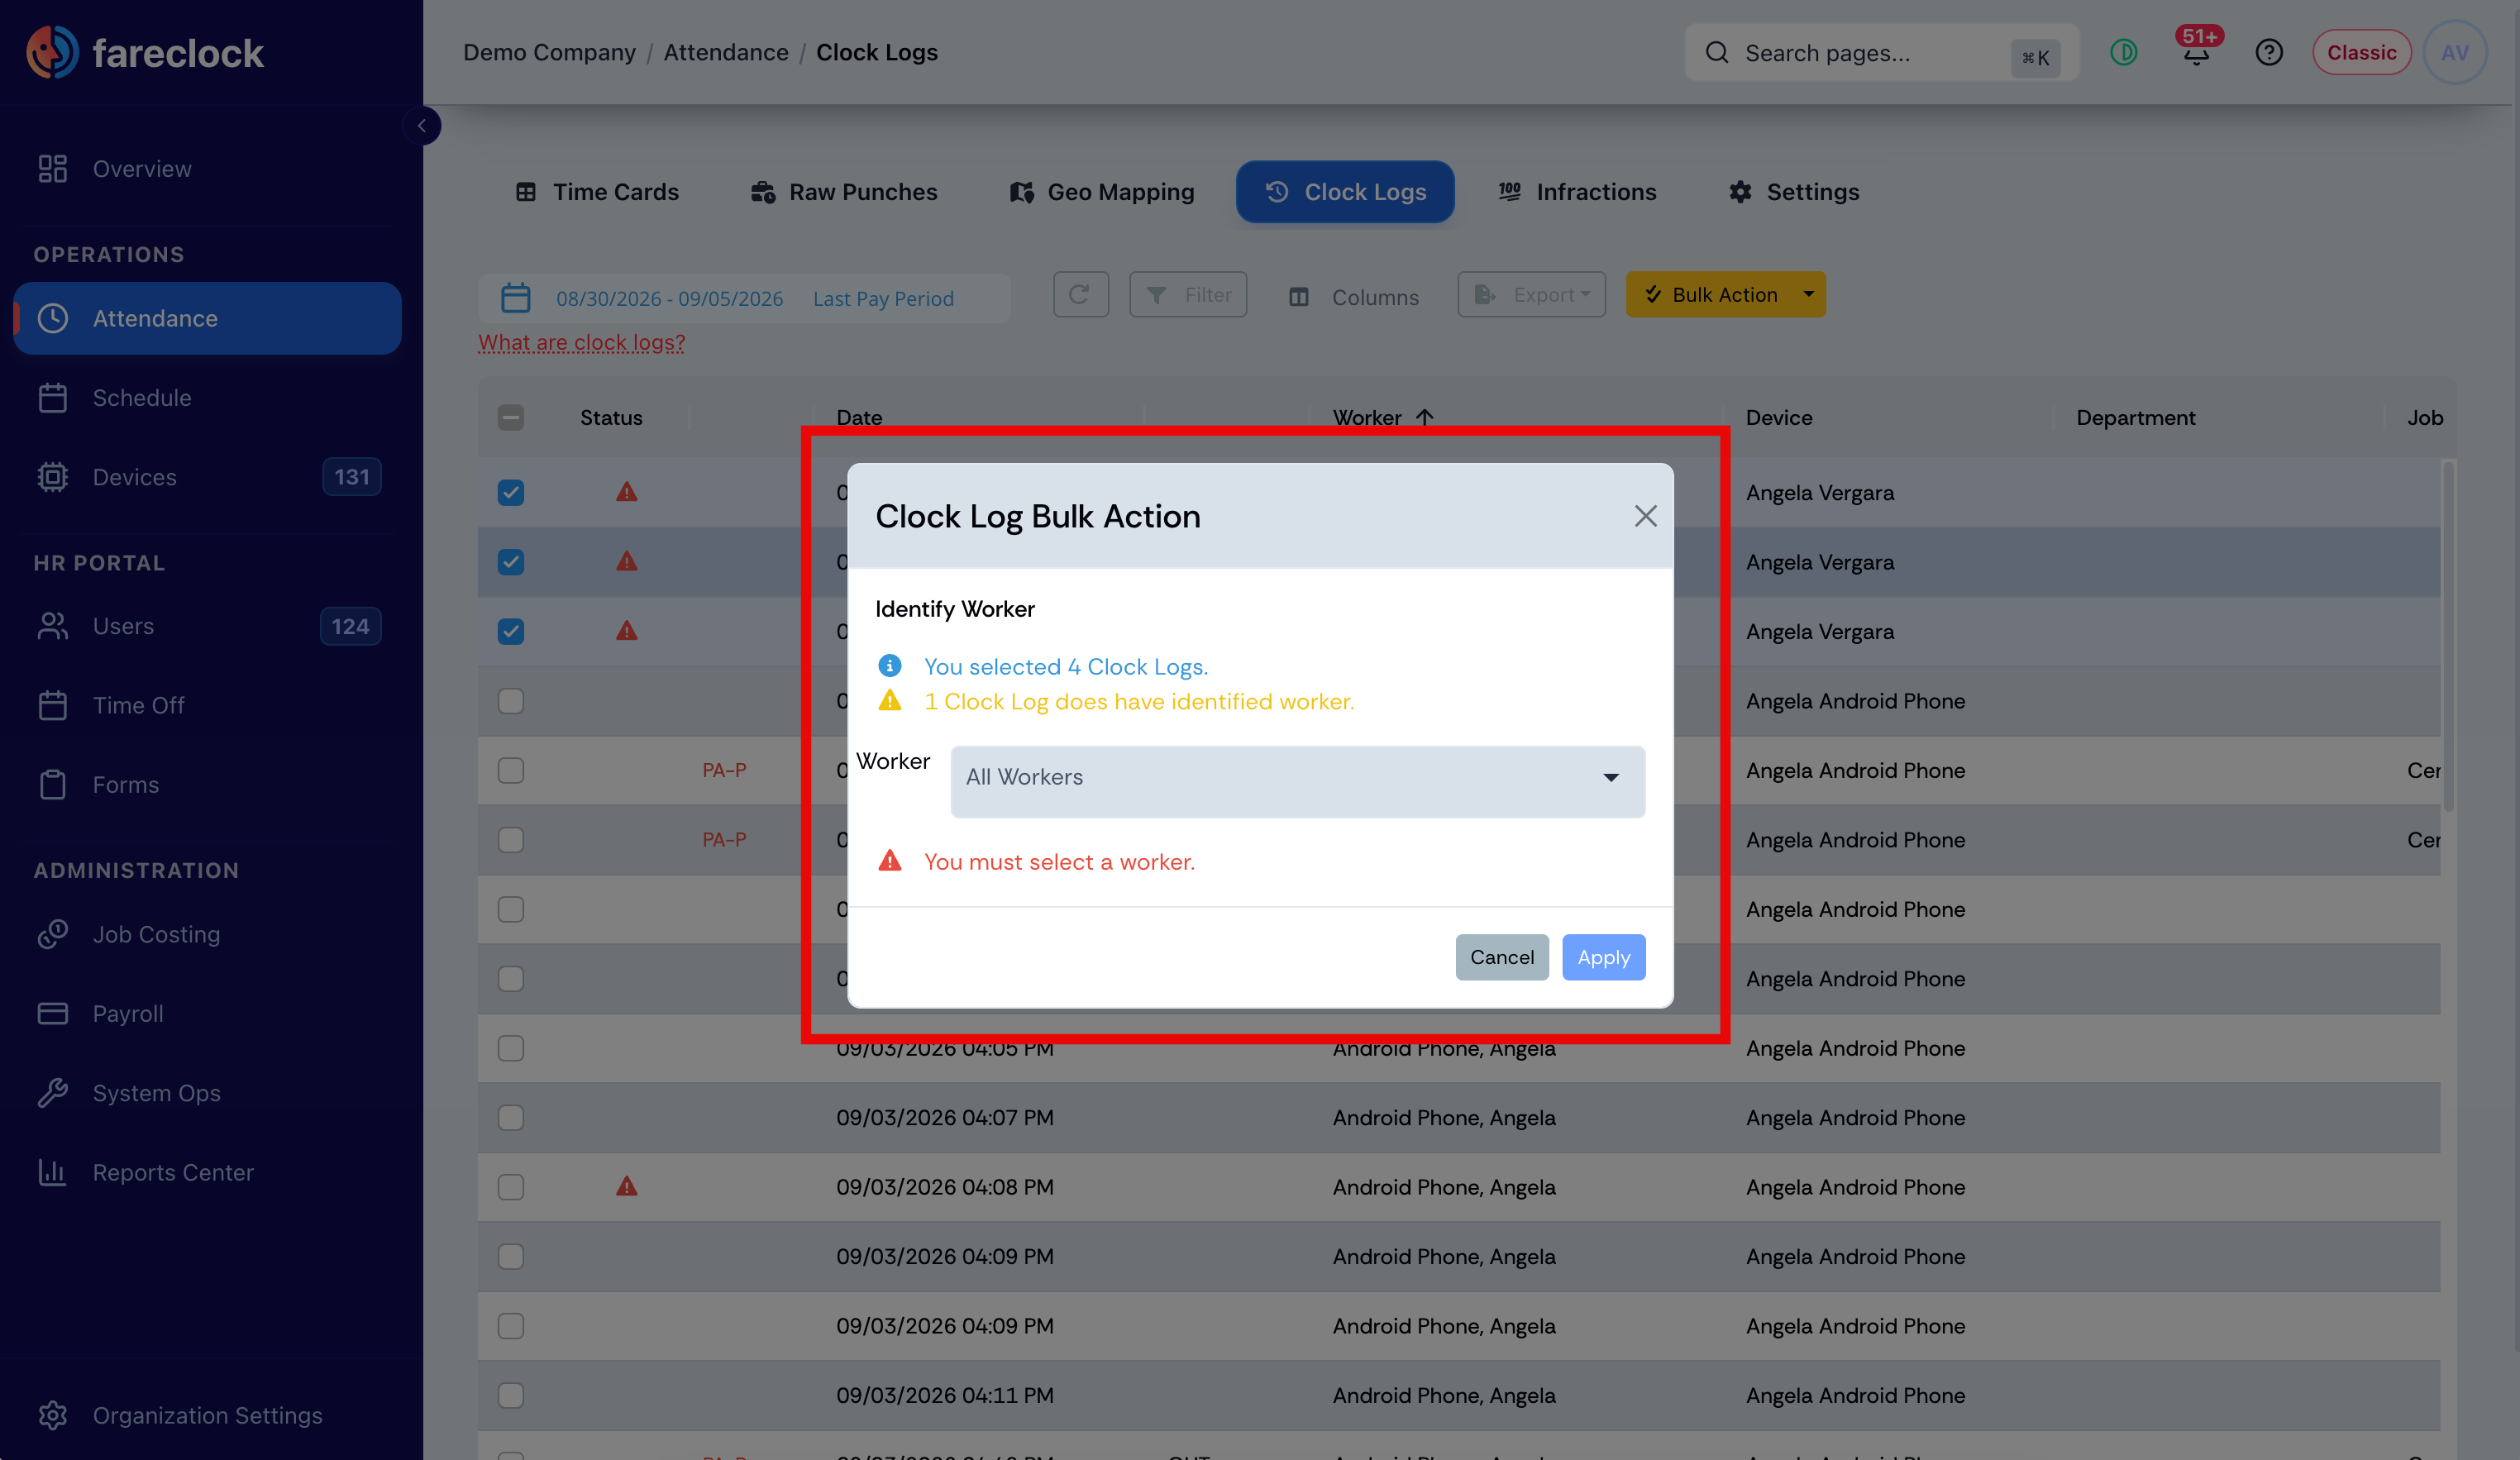Uncheck the first Angela Vergara row checkbox
2520x1460 pixels.
(x=510, y=492)
